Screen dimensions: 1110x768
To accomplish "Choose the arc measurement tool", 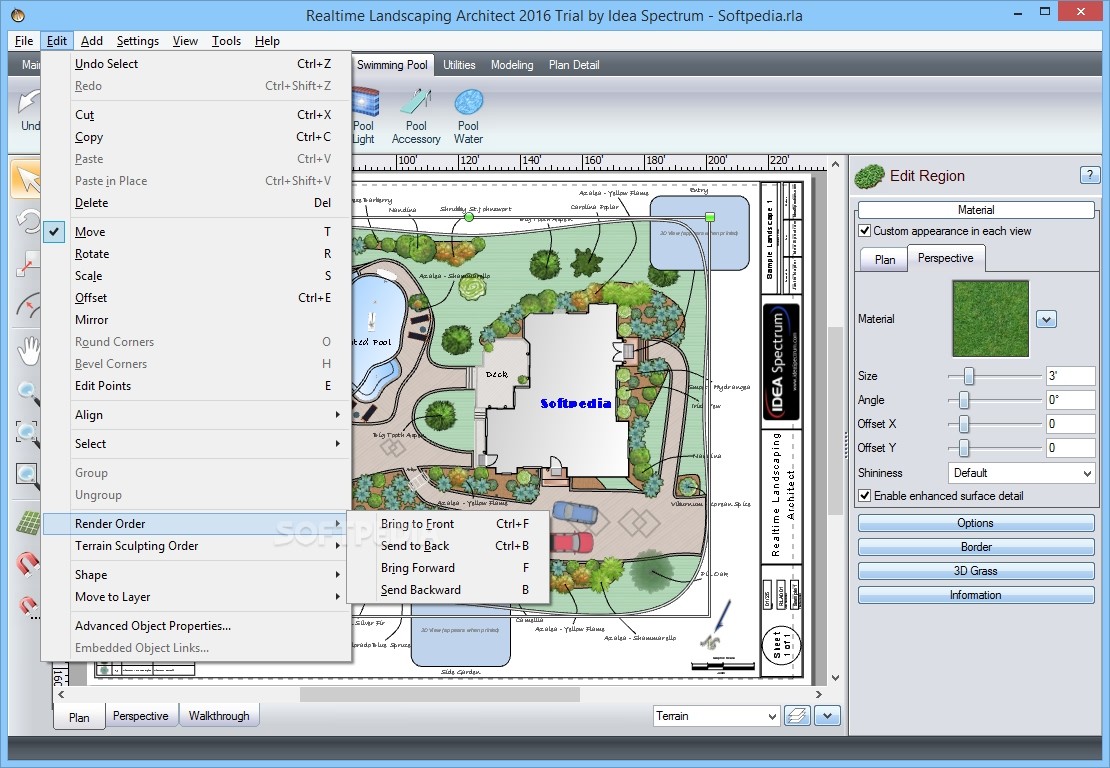I will click(27, 306).
